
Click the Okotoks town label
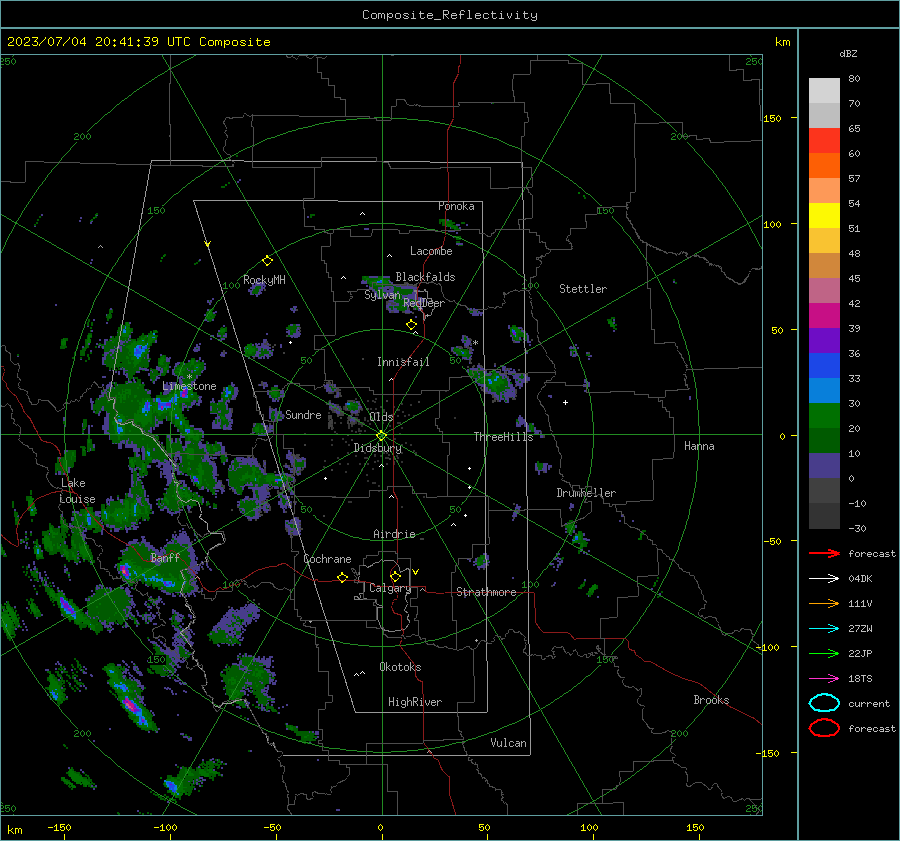click(x=400, y=667)
